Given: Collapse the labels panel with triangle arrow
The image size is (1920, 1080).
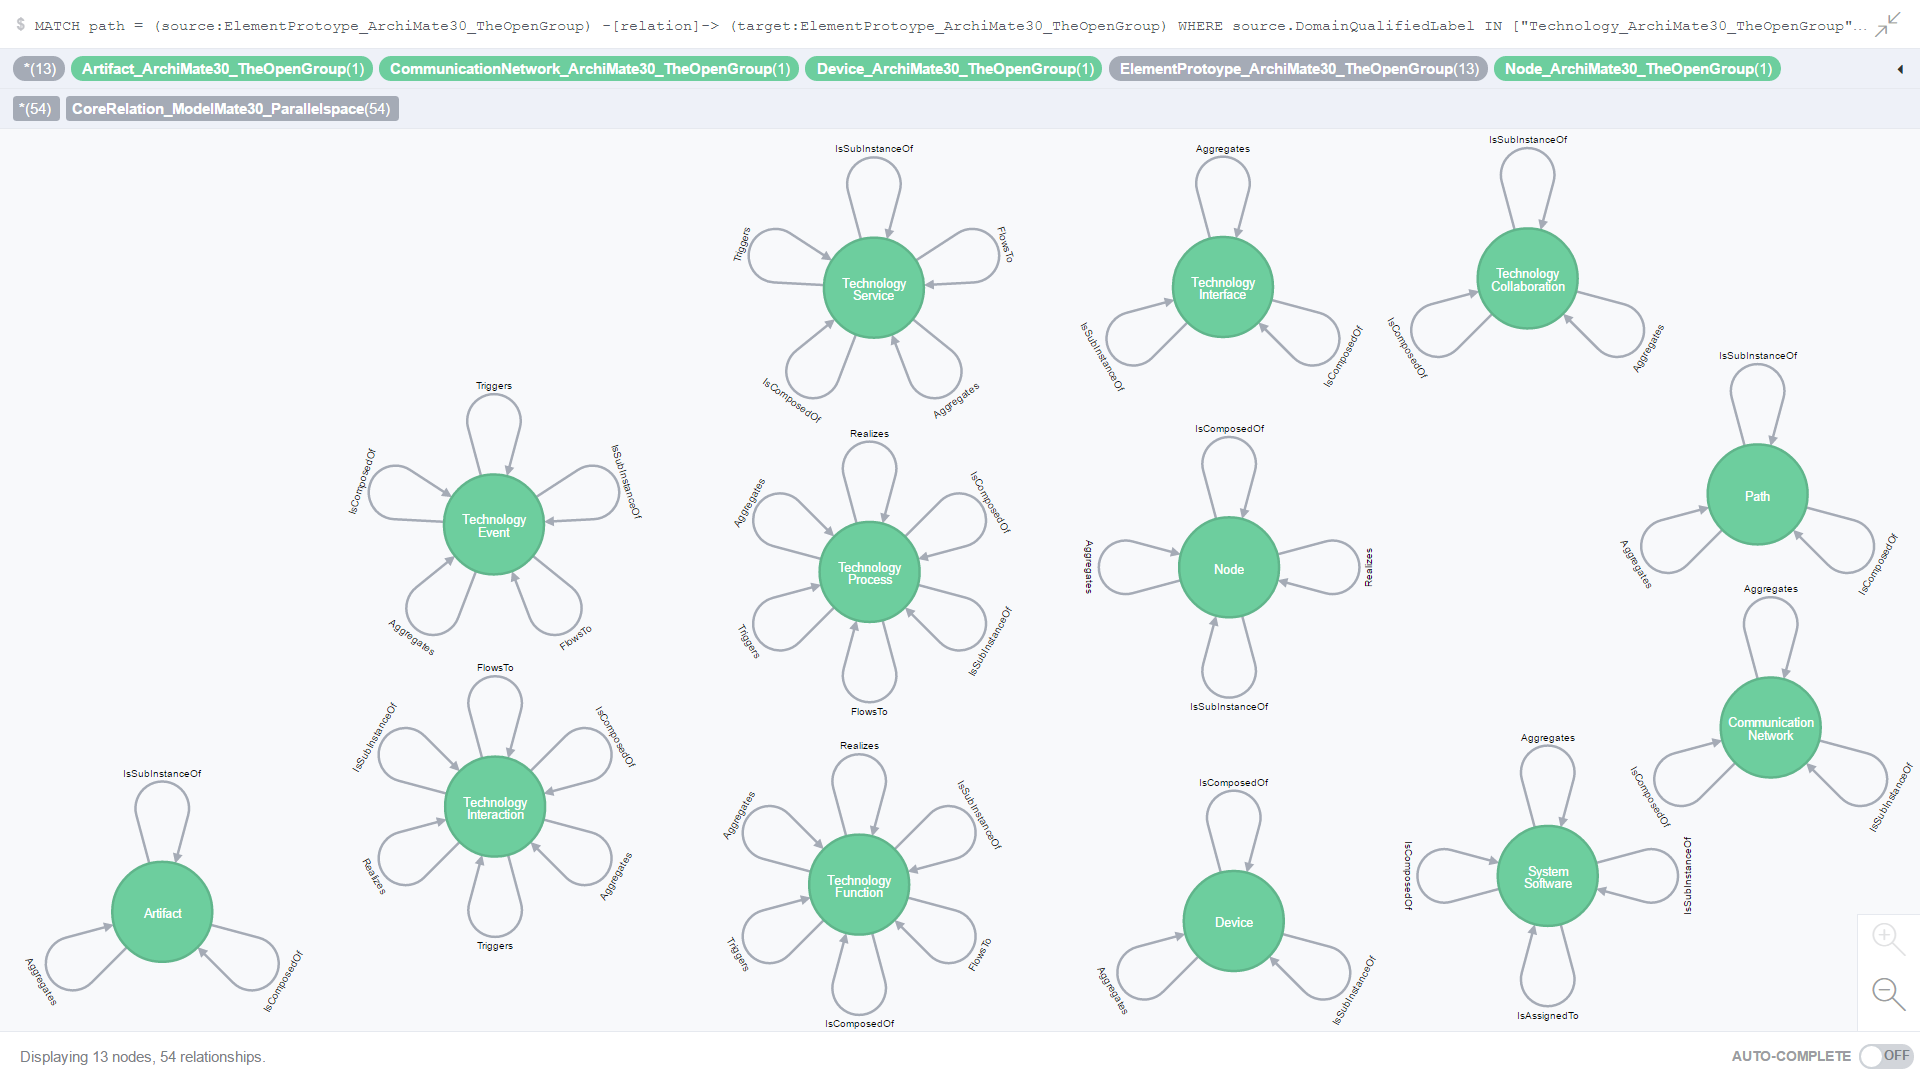Looking at the screenshot, I should [x=1899, y=69].
